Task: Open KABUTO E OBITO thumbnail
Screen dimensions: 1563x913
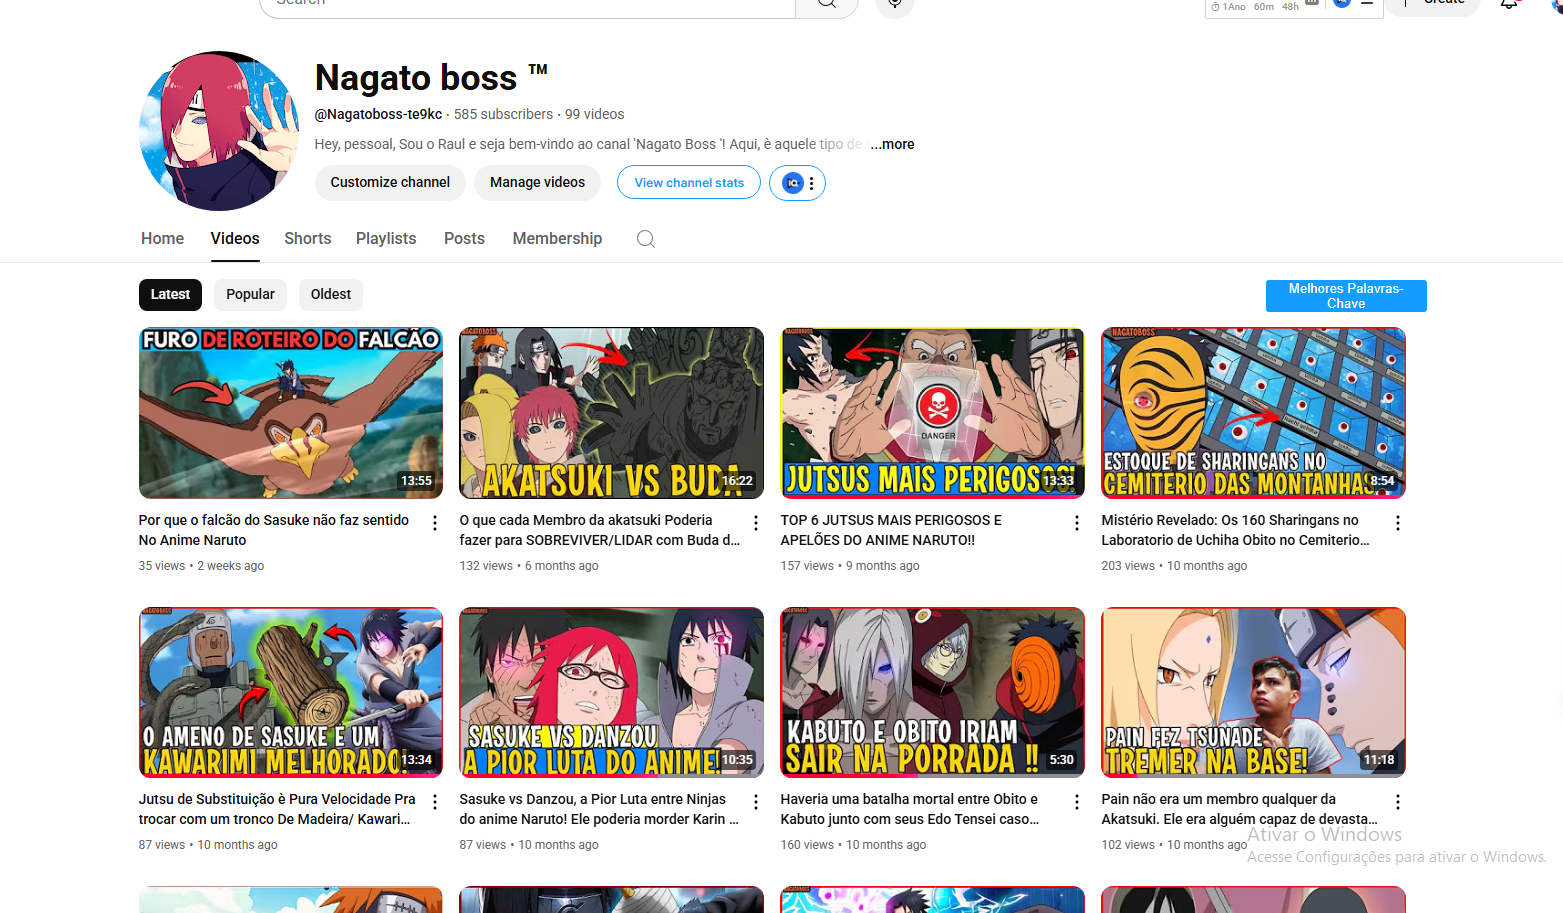Action: [932, 692]
